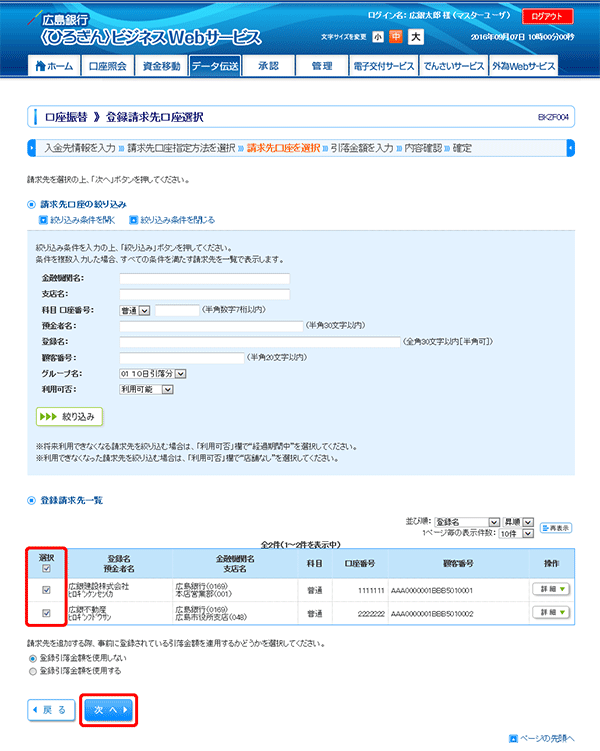Click the green 絞り込み button
The height and width of the screenshot is (751, 600).
(x=69, y=417)
